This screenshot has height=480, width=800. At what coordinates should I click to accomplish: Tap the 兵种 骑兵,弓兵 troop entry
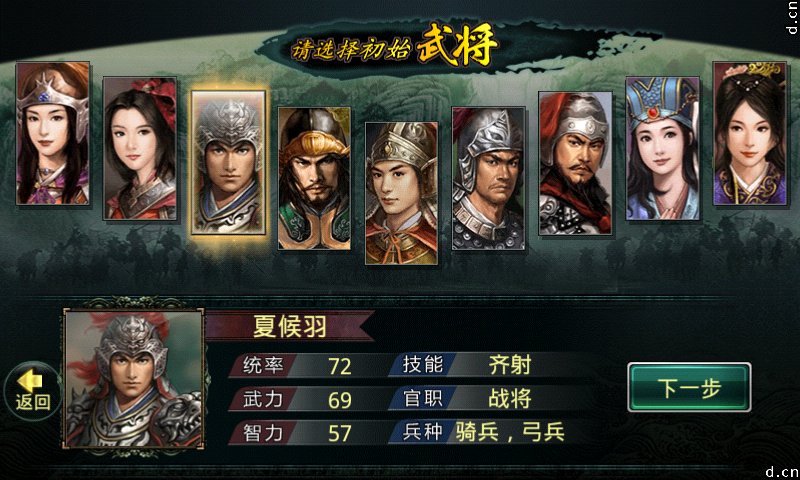480,432
